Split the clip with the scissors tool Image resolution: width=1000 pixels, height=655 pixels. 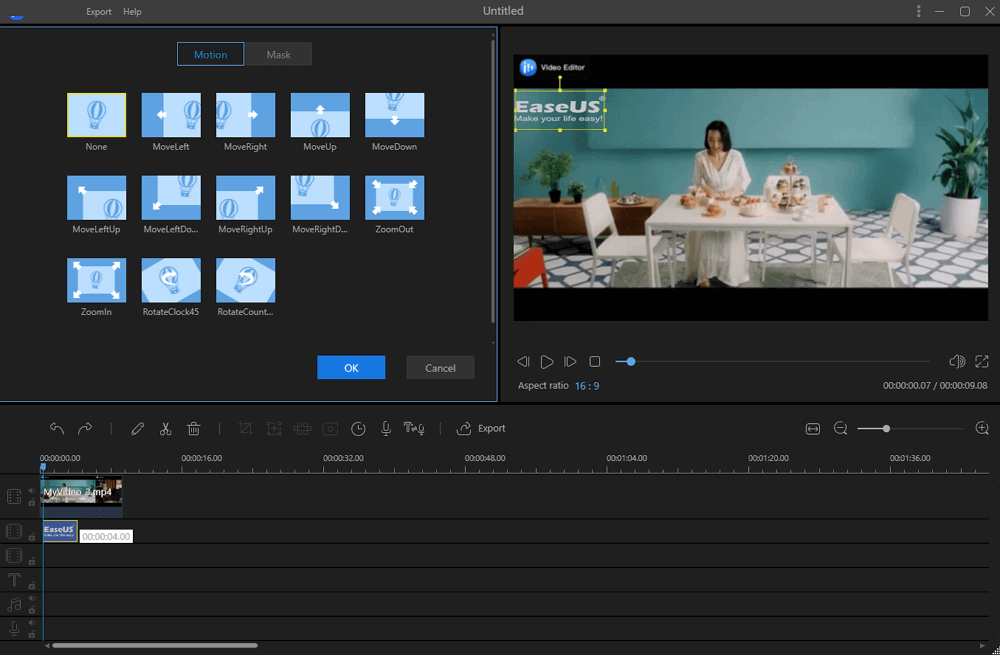point(165,428)
